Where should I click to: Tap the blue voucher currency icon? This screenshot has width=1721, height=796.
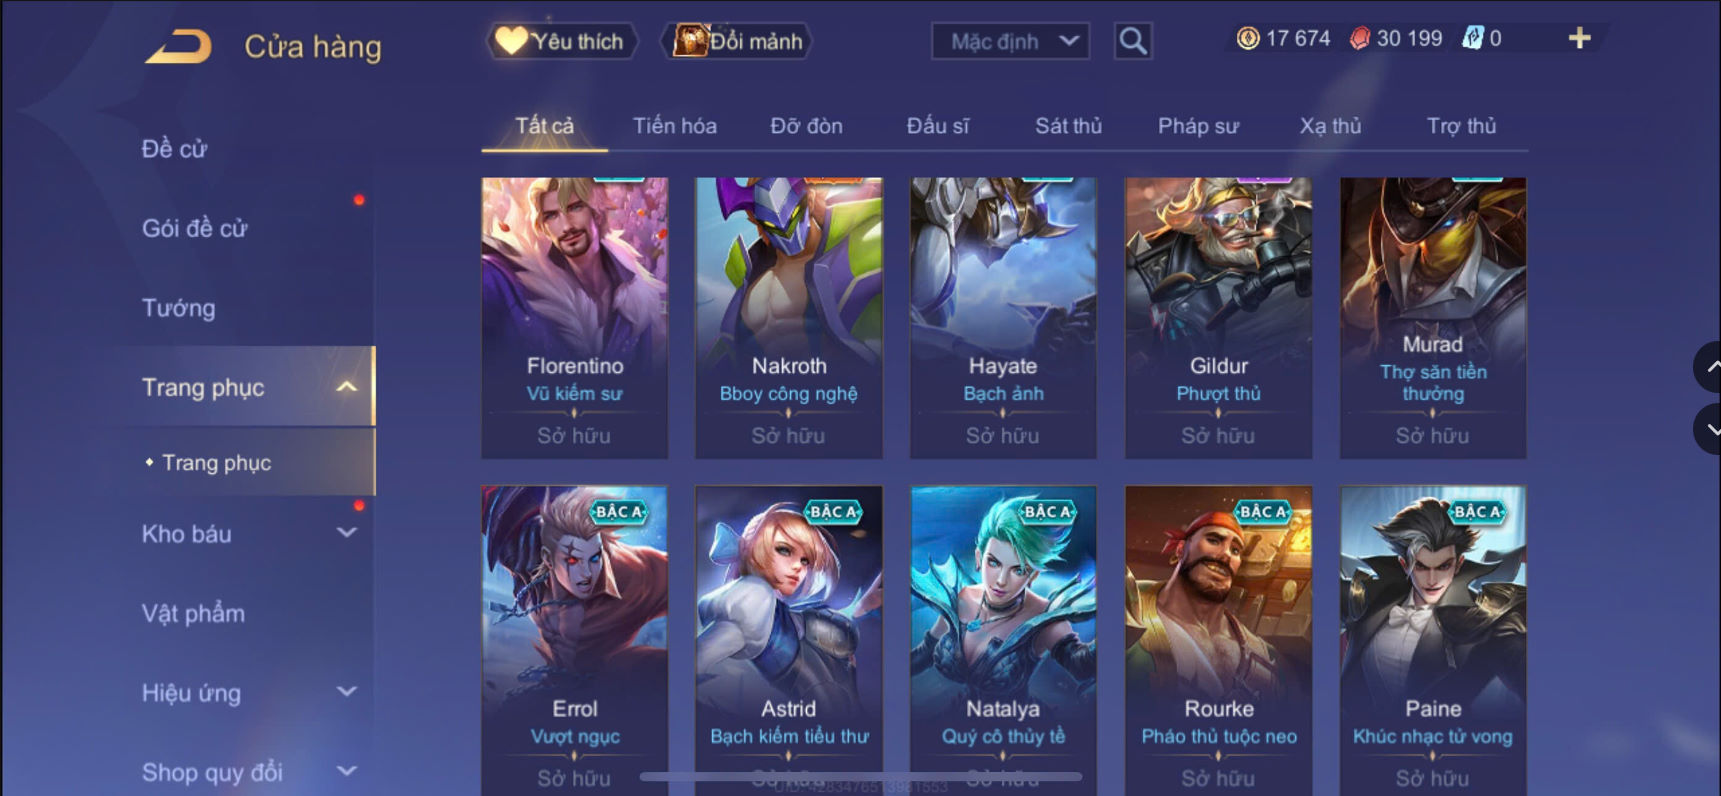click(1472, 38)
